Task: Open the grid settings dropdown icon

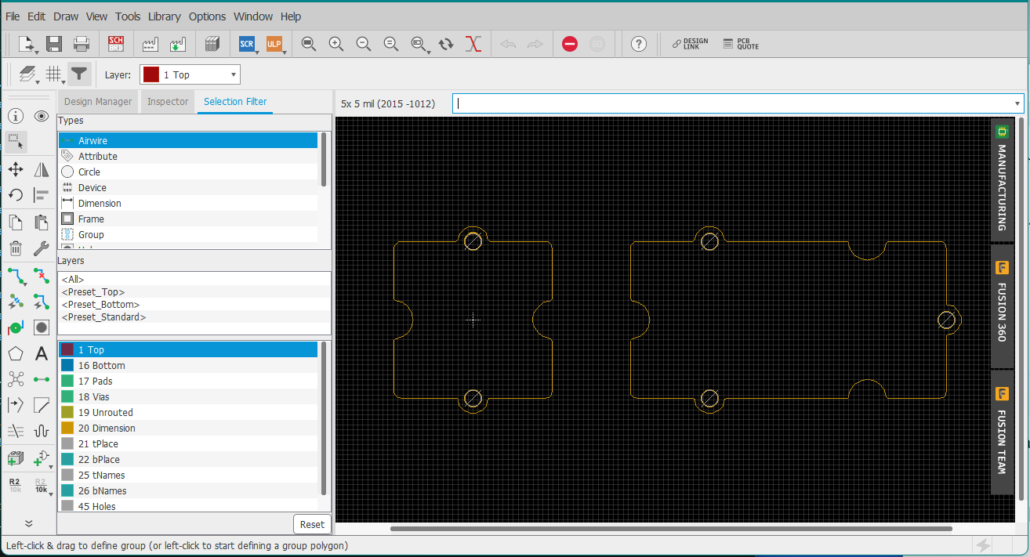Action: coord(53,74)
